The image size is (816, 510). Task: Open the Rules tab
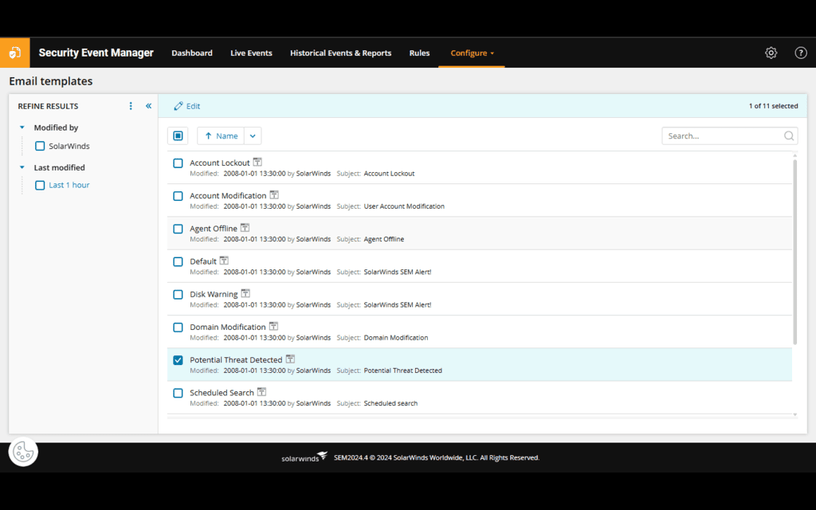pyautogui.click(x=419, y=53)
